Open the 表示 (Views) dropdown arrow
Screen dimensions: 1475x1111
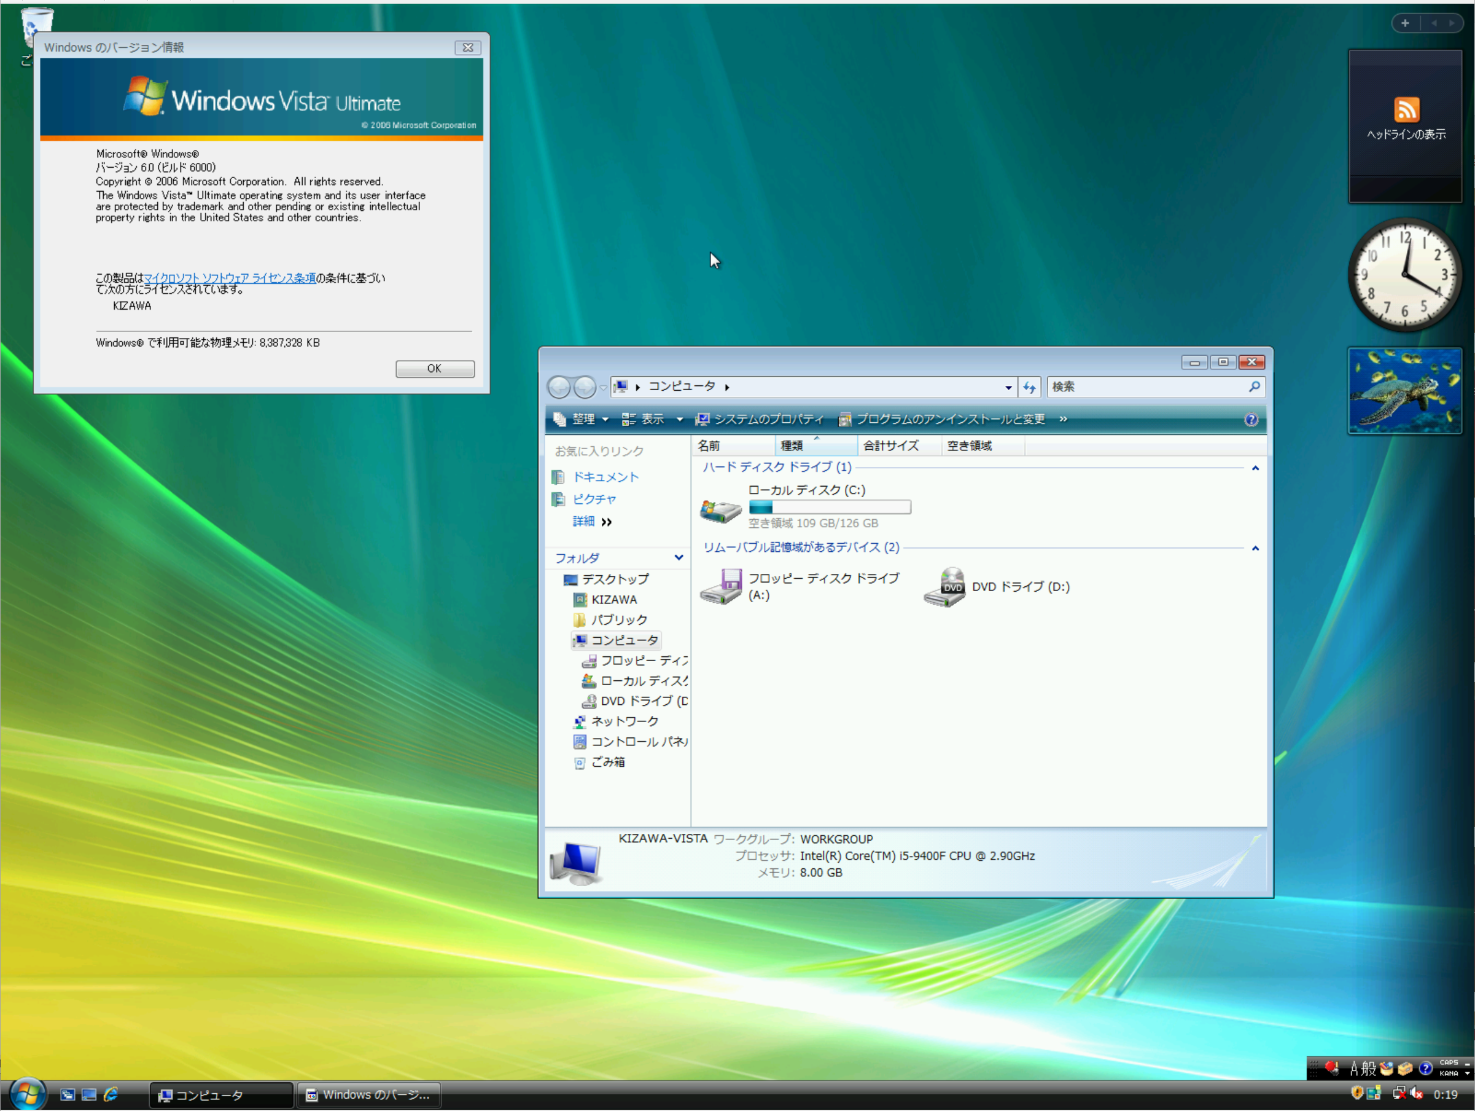(680, 420)
